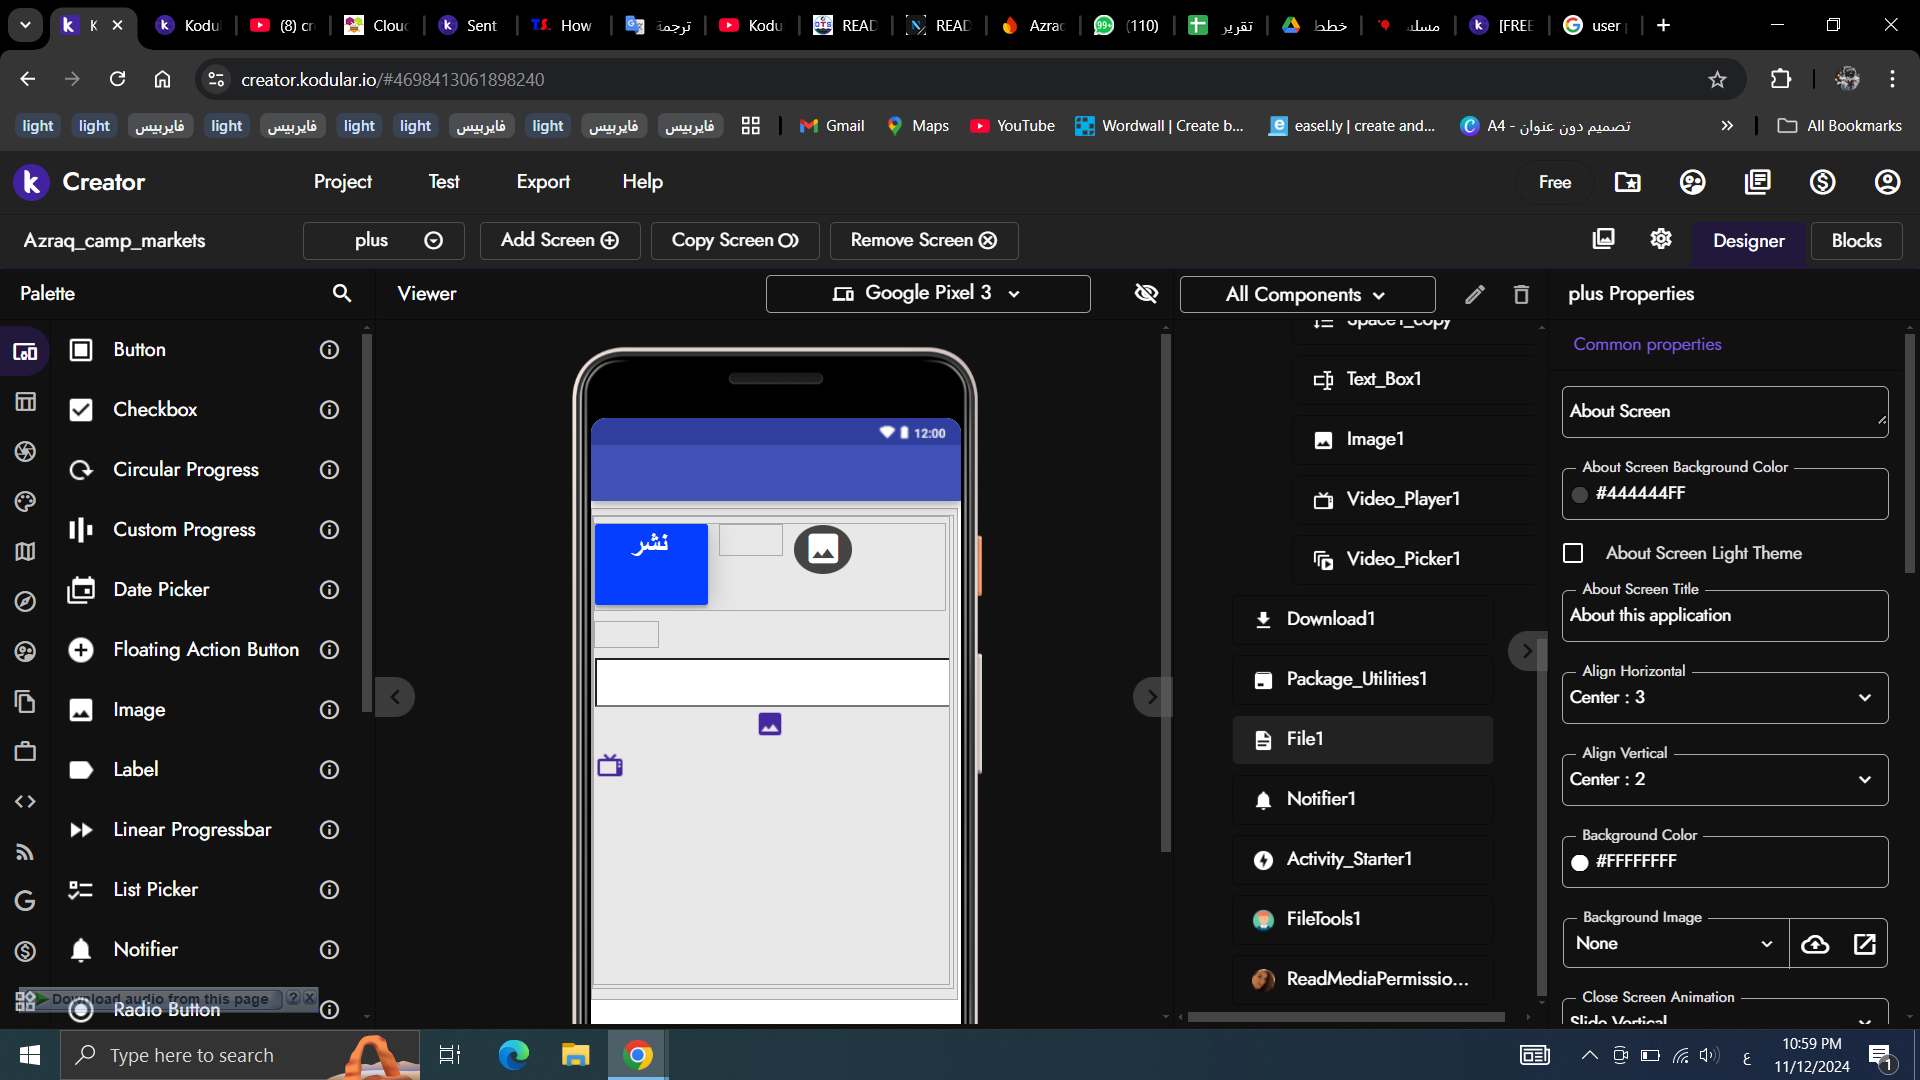Toggle hidden components visibility eye icon
Screen dimensions: 1920x1080
pyautogui.click(x=1146, y=293)
